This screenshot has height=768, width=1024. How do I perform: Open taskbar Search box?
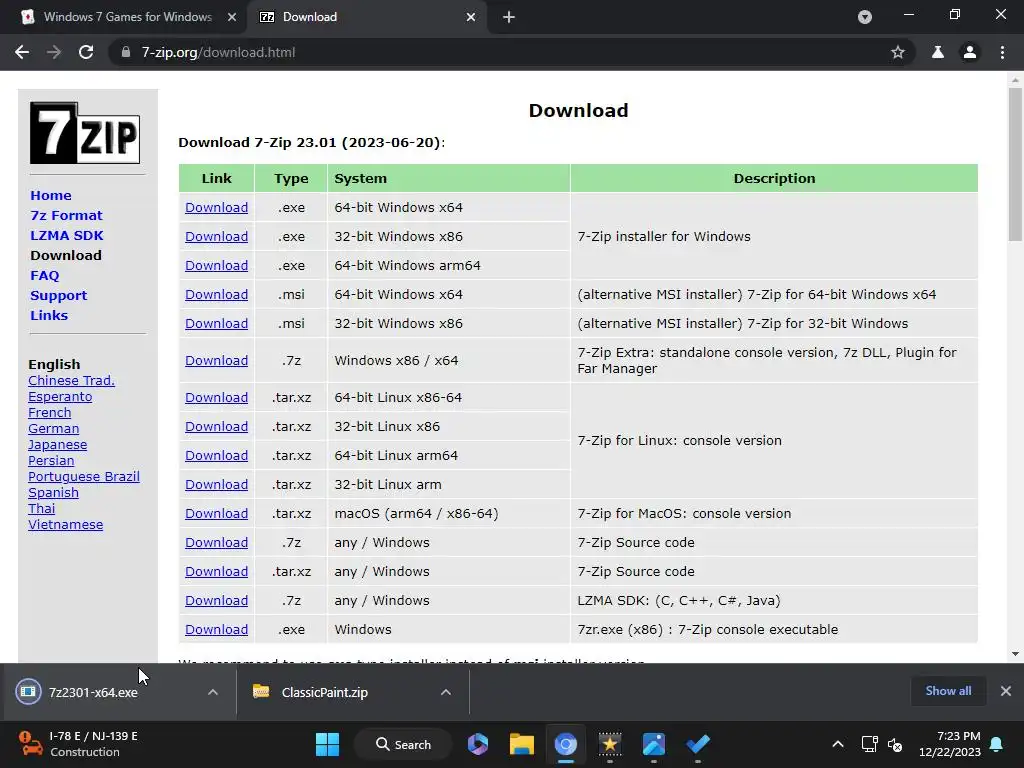tap(403, 744)
